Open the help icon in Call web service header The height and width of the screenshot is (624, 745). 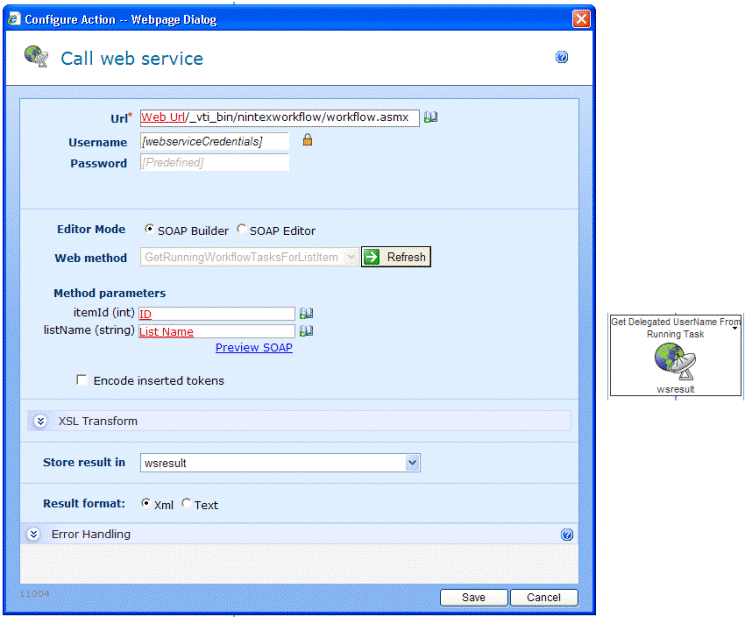pyautogui.click(x=562, y=57)
